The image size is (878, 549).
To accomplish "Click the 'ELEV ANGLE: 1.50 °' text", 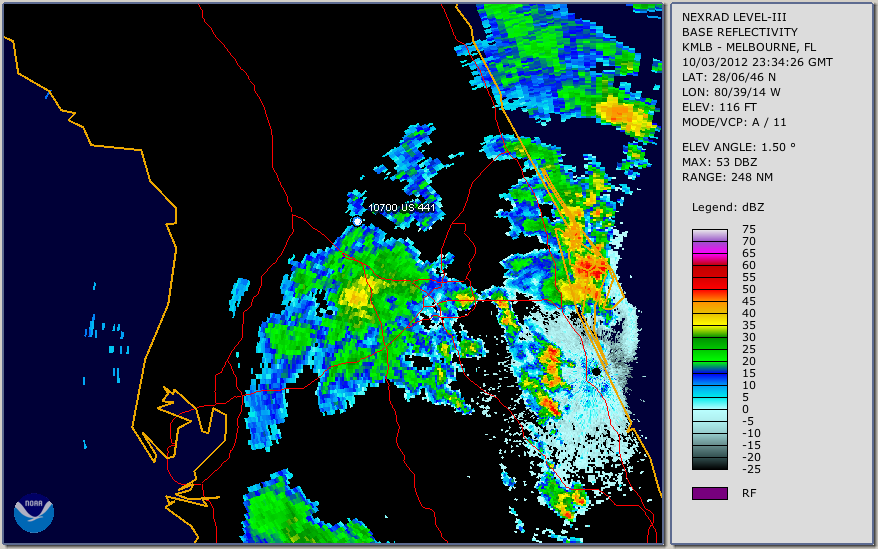I will coord(738,147).
